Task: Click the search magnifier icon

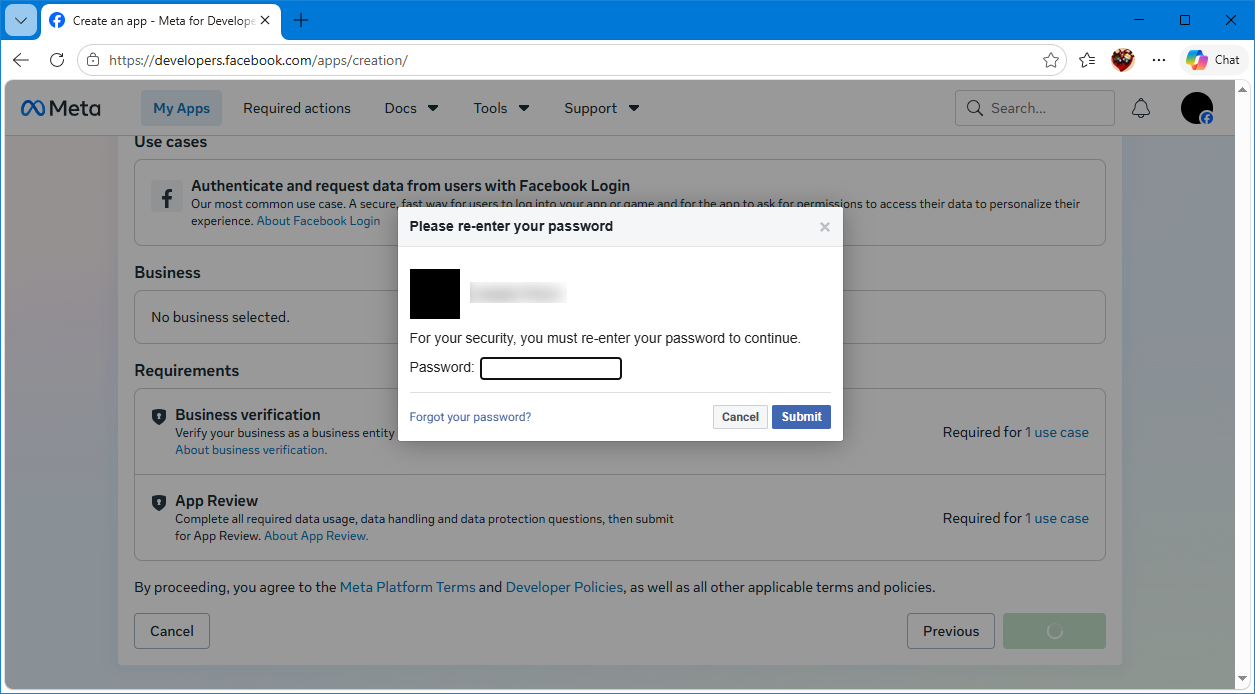Action: click(975, 108)
